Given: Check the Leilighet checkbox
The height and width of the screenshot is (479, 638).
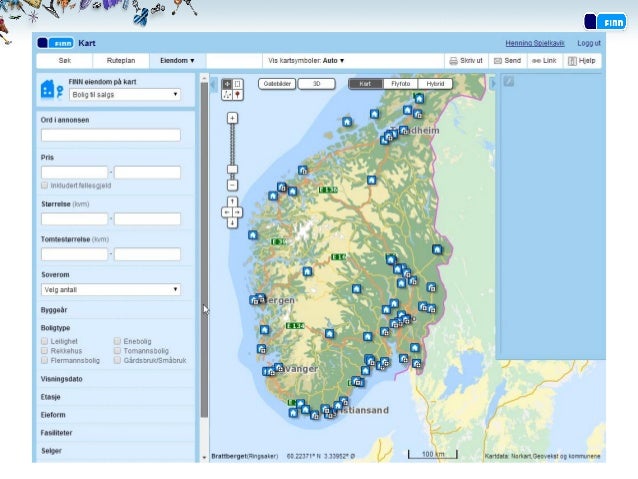Looking at the screenshot, I should coord(44,341).
